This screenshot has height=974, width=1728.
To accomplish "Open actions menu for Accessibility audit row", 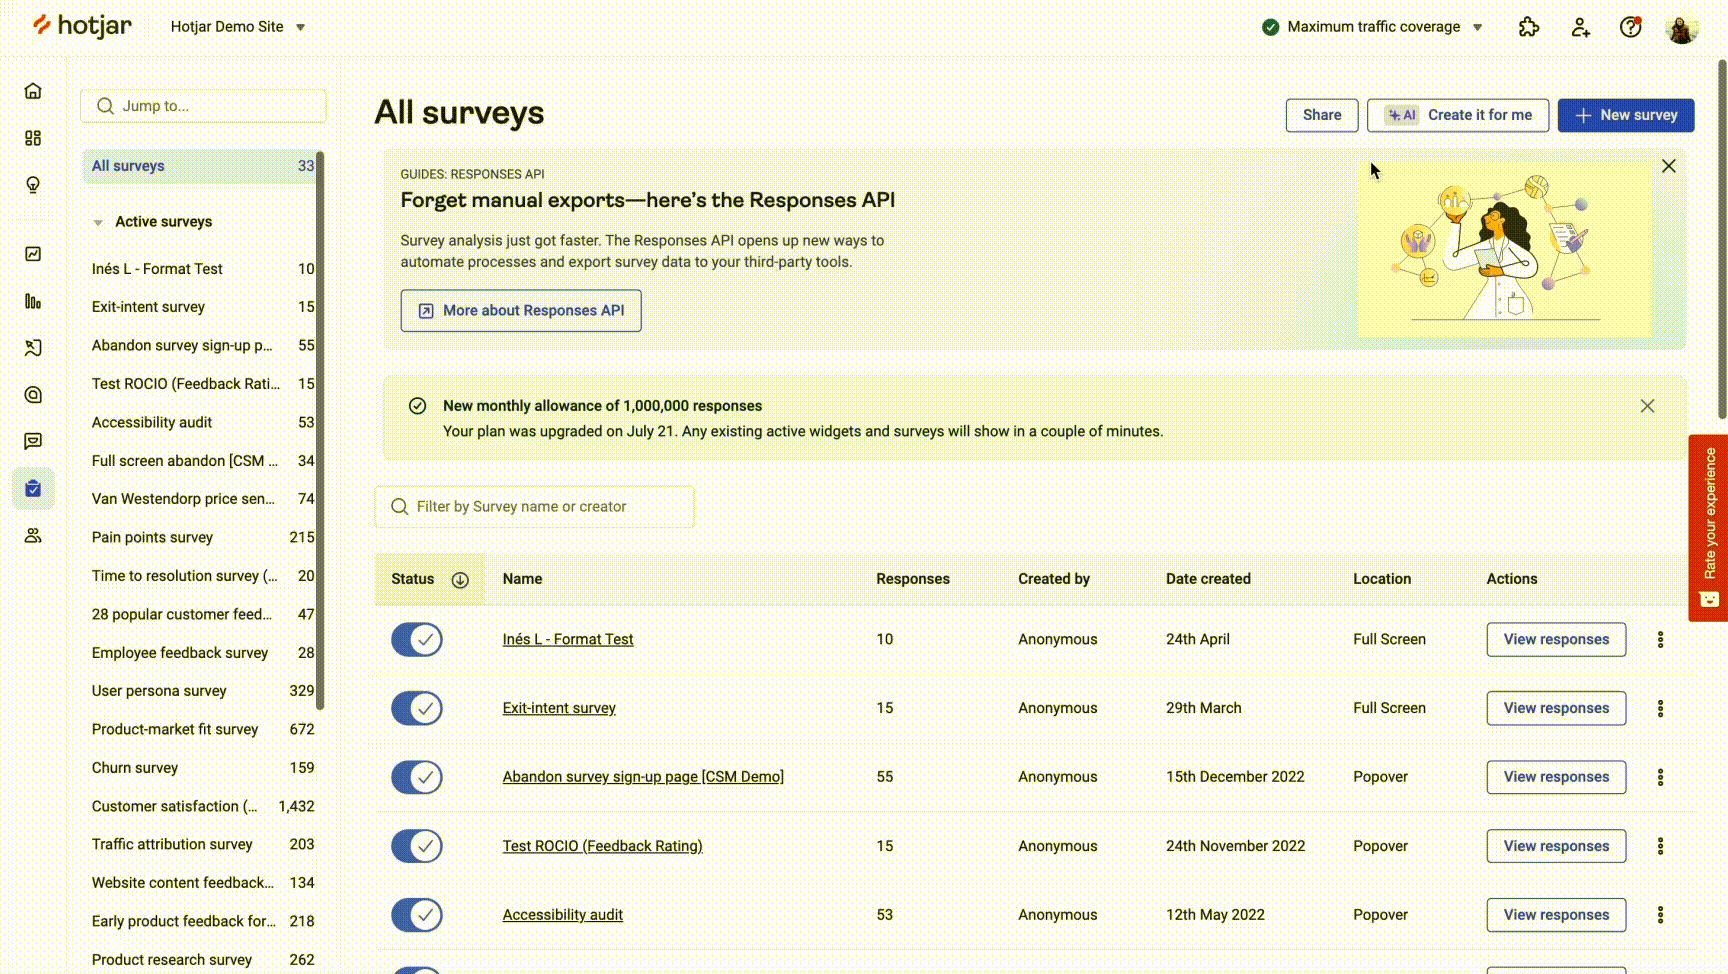I will pos(1660,915).
